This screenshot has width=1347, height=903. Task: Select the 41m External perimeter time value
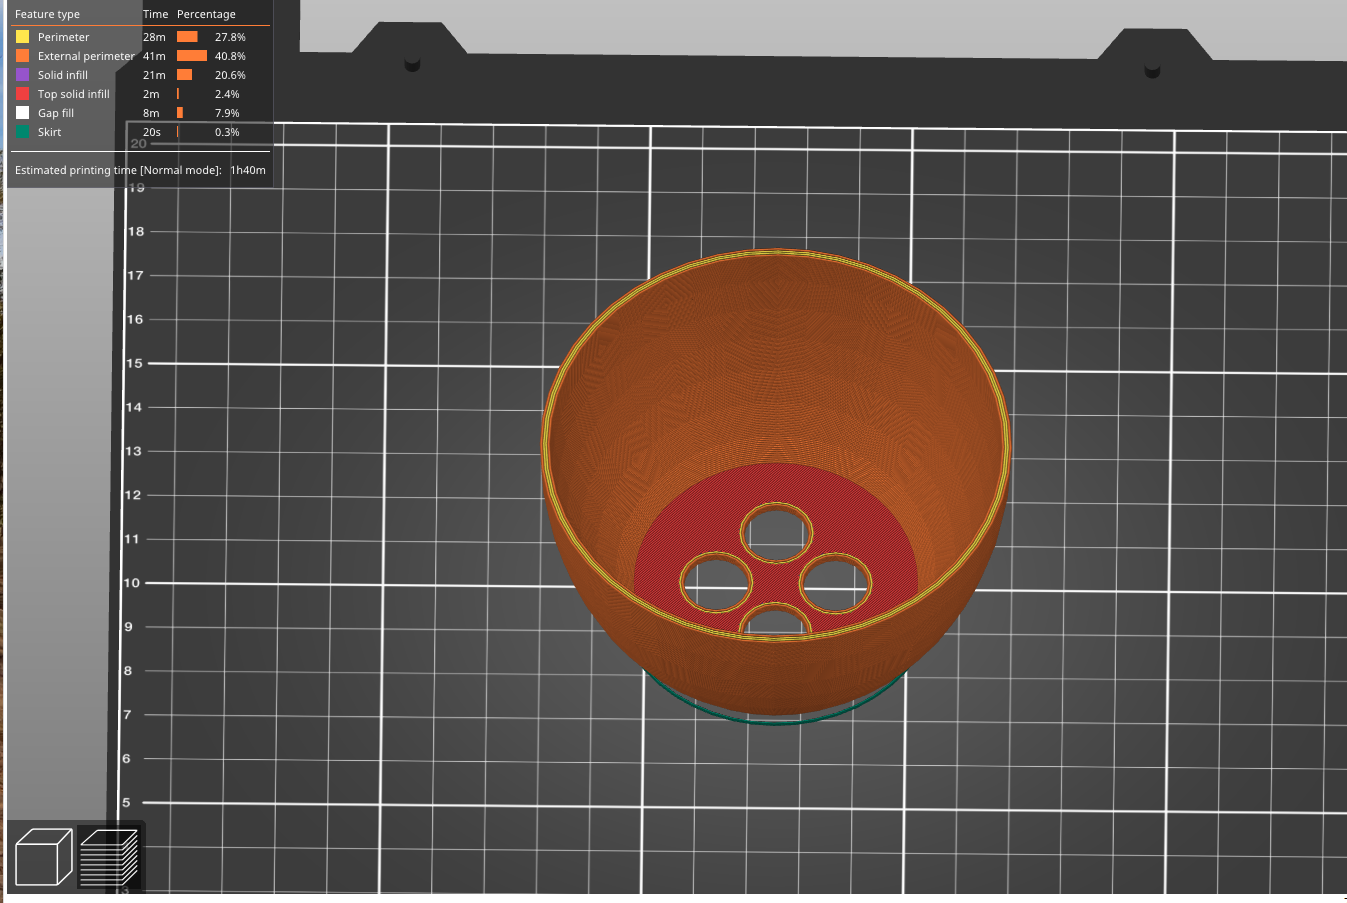click(x=154, y=56)
